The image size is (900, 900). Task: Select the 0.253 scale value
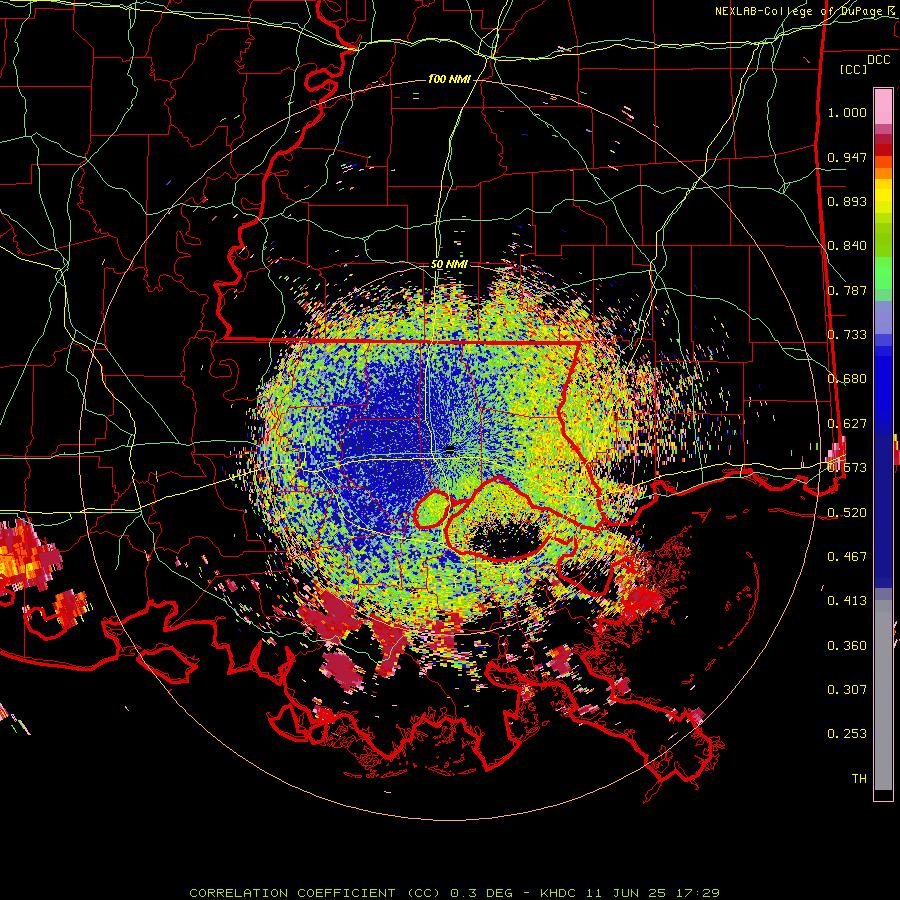847,734
